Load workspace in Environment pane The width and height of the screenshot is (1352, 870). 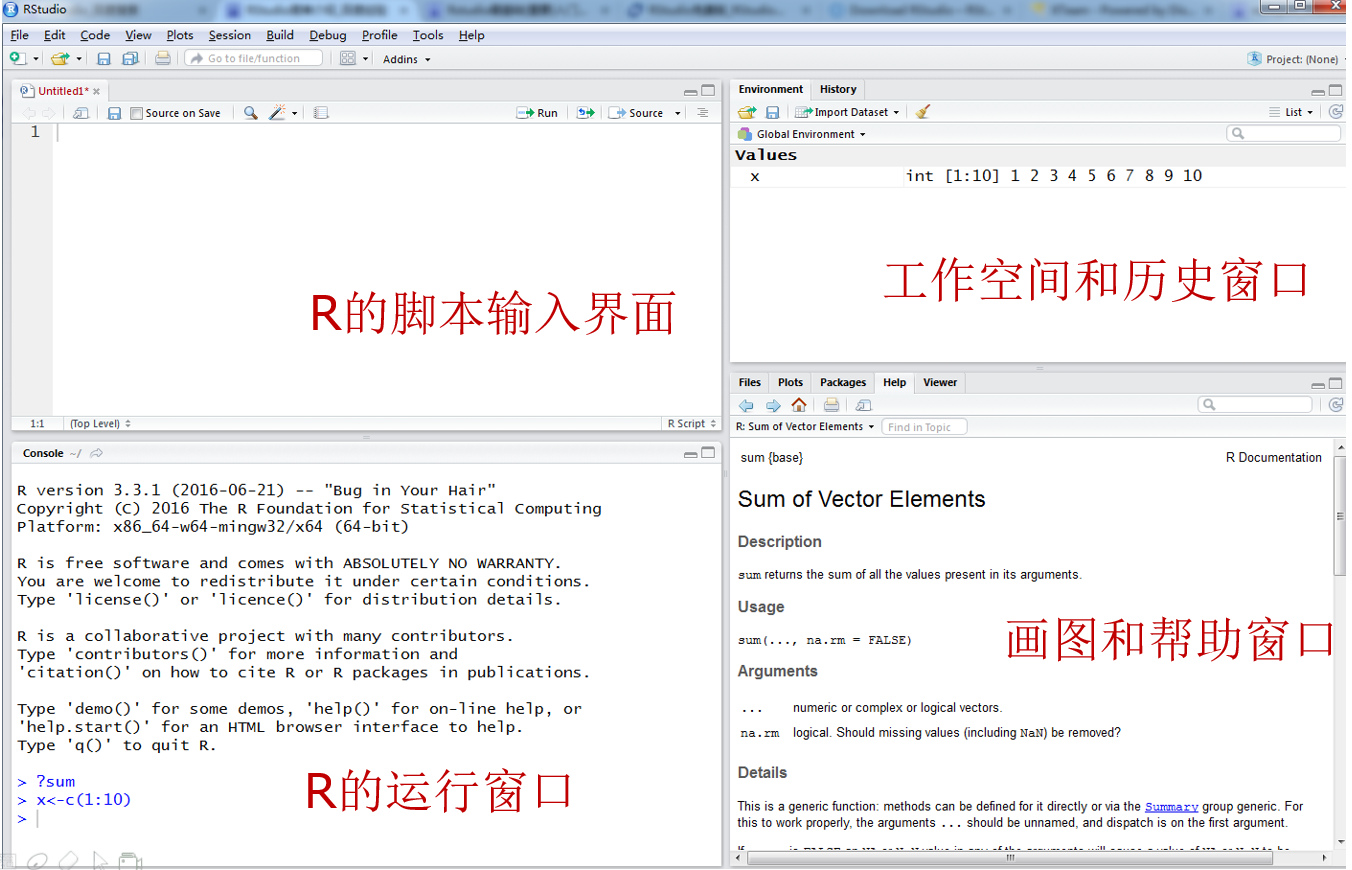pos(747,112)
